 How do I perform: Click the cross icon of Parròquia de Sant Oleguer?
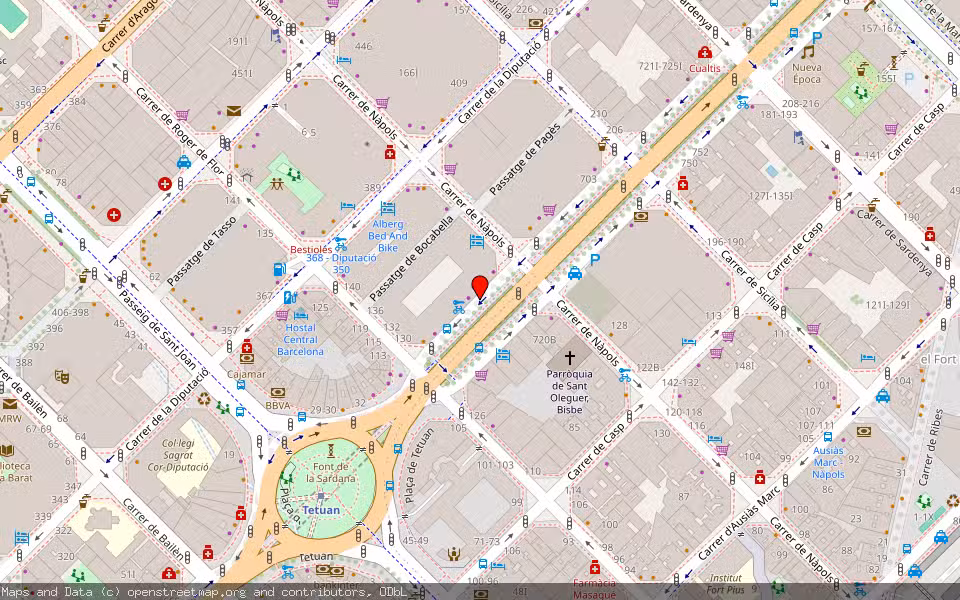[x=571, y=356]
